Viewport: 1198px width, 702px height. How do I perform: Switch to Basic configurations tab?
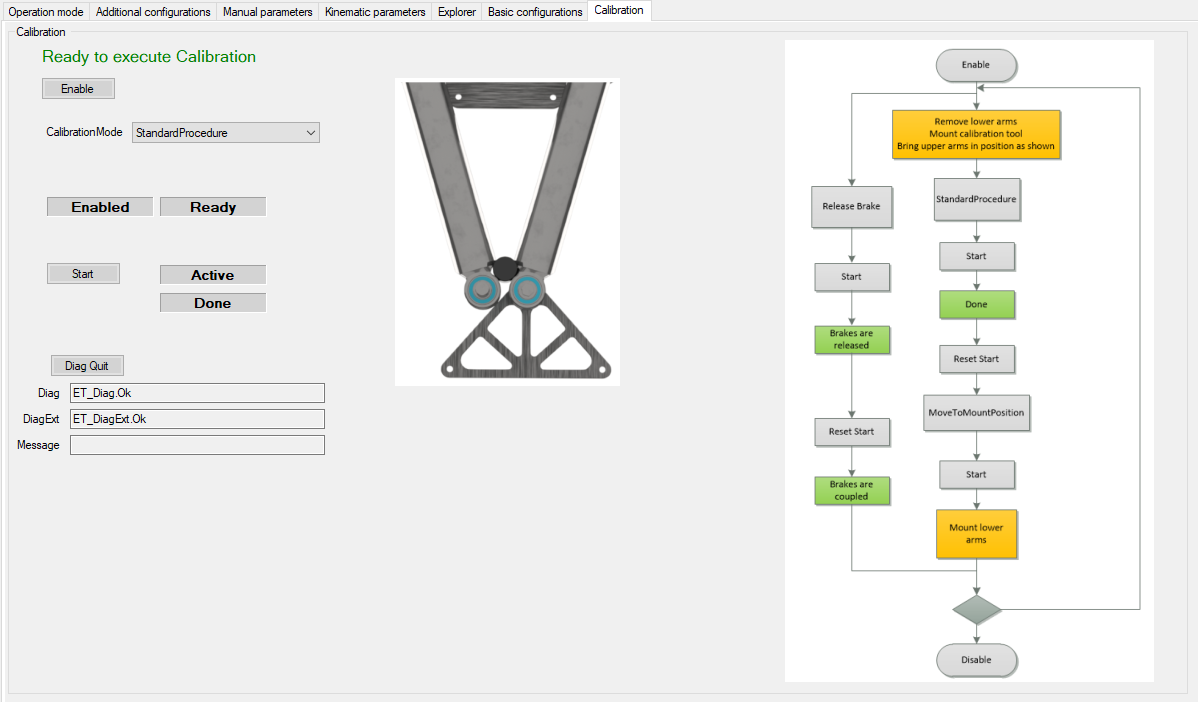[535, 12]
